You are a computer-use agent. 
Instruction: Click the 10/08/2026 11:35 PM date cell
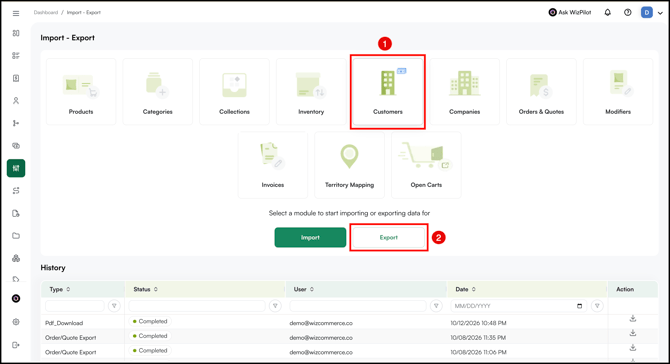point(478,338)
